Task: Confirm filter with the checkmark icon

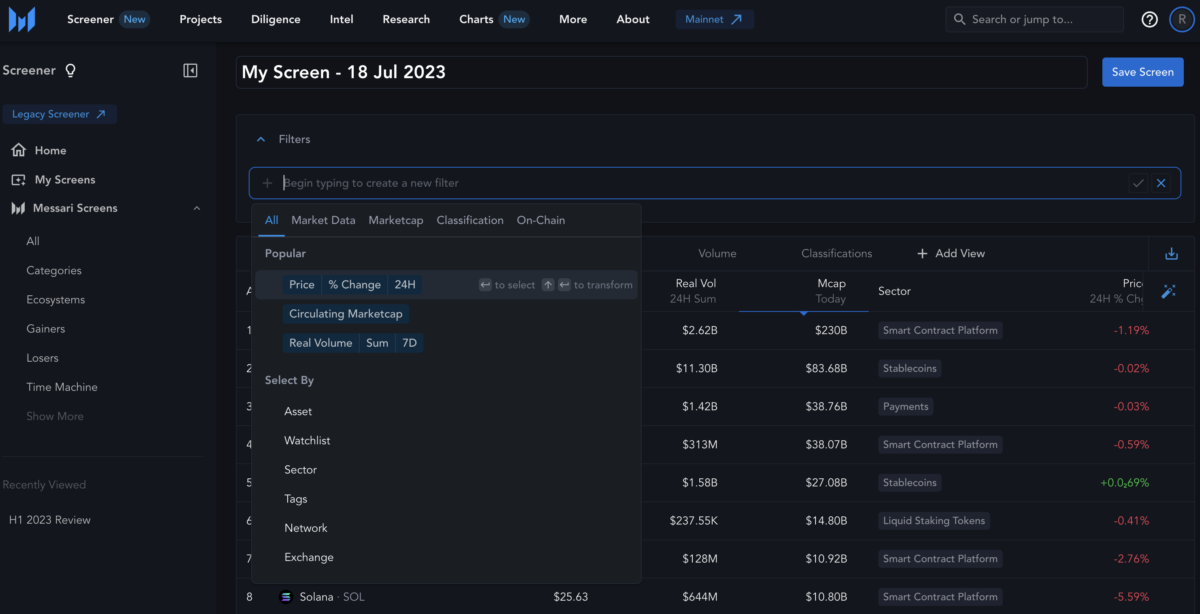Action: tap(1138, 183)
